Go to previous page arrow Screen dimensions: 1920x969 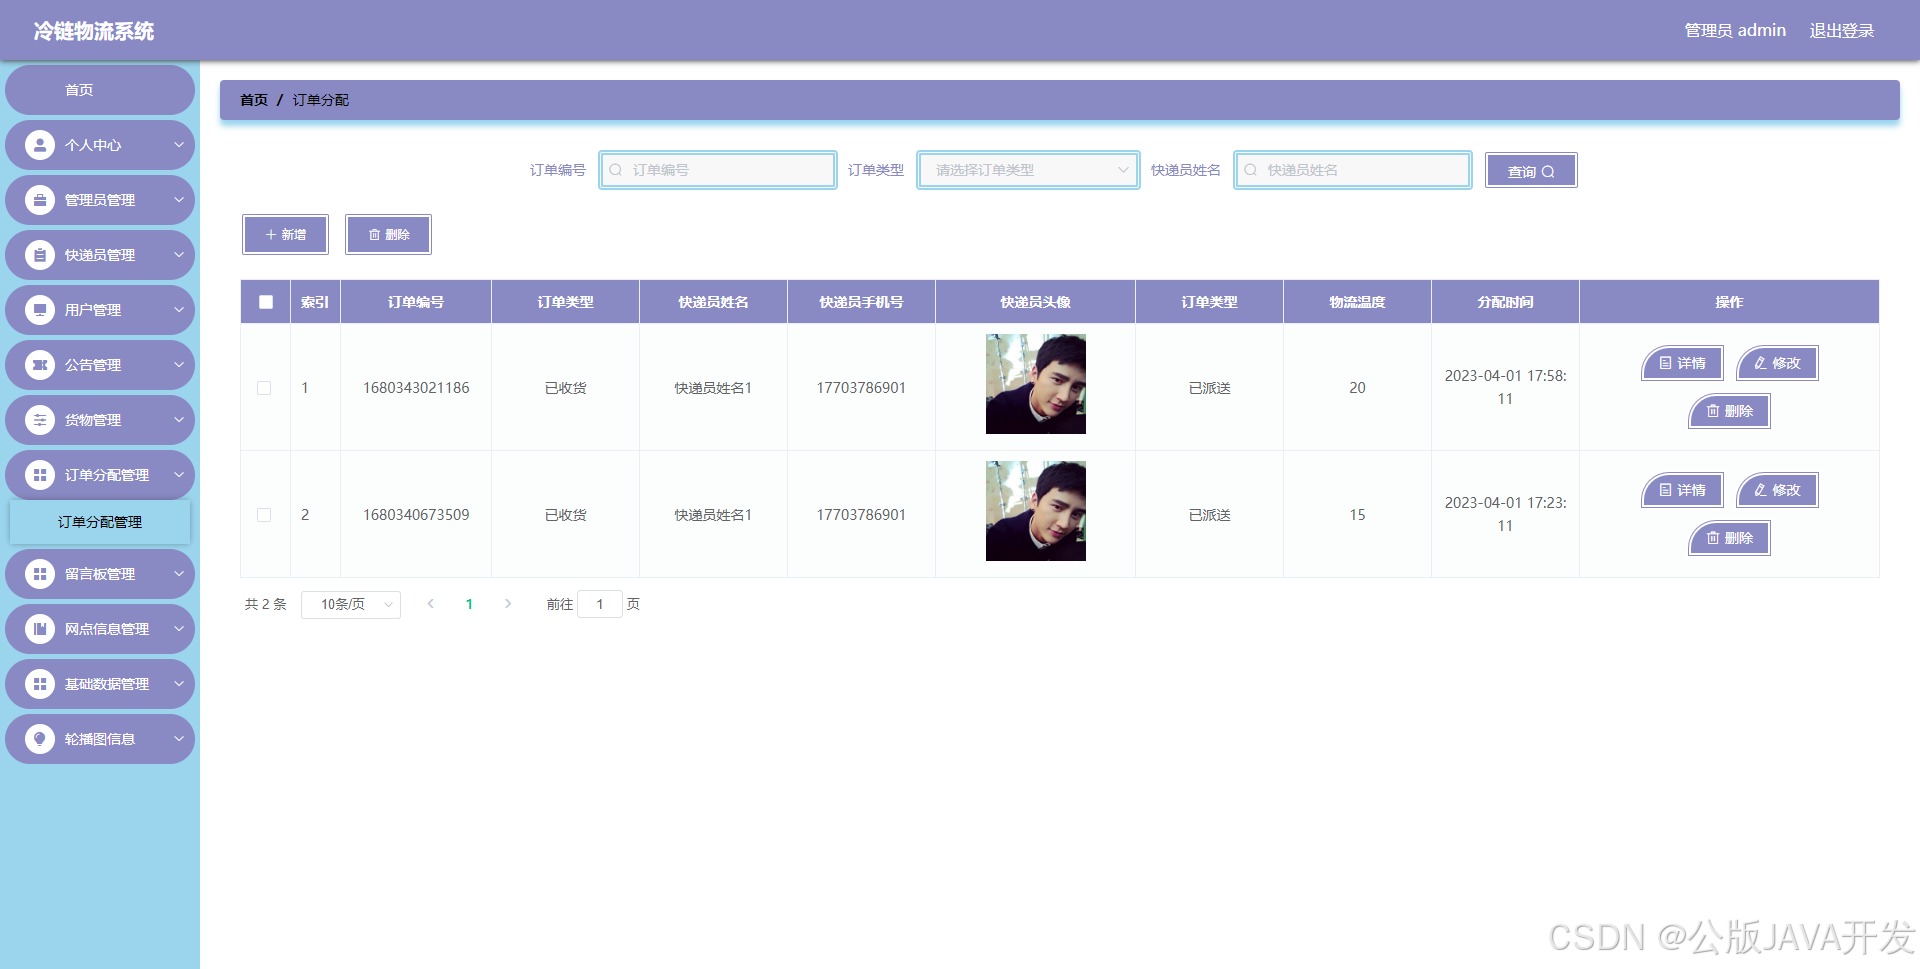pyautogui.click(x=431, y=604)
